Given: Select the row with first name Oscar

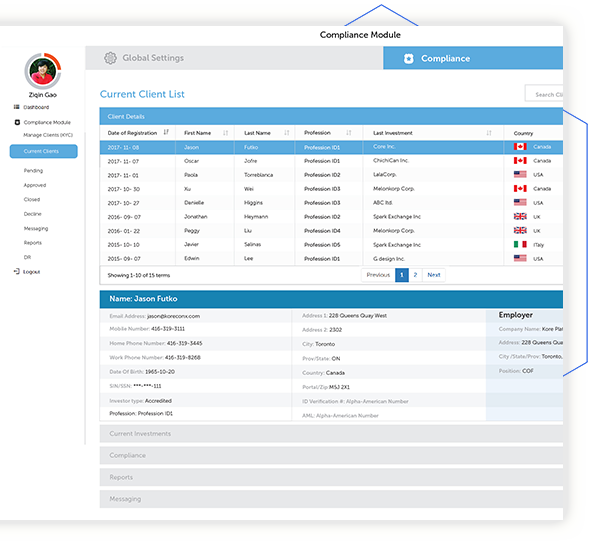Looking at the screenshot, I should coord(331,161).
